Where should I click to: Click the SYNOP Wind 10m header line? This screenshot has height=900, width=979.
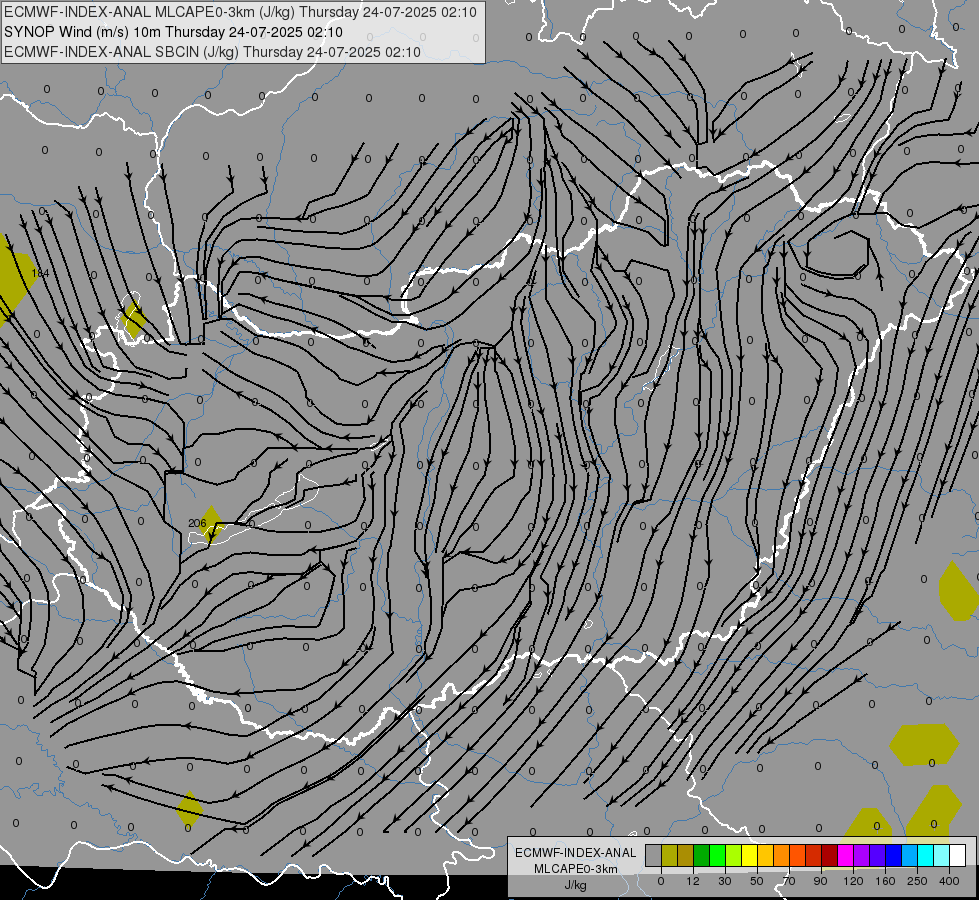click(173, 32)
